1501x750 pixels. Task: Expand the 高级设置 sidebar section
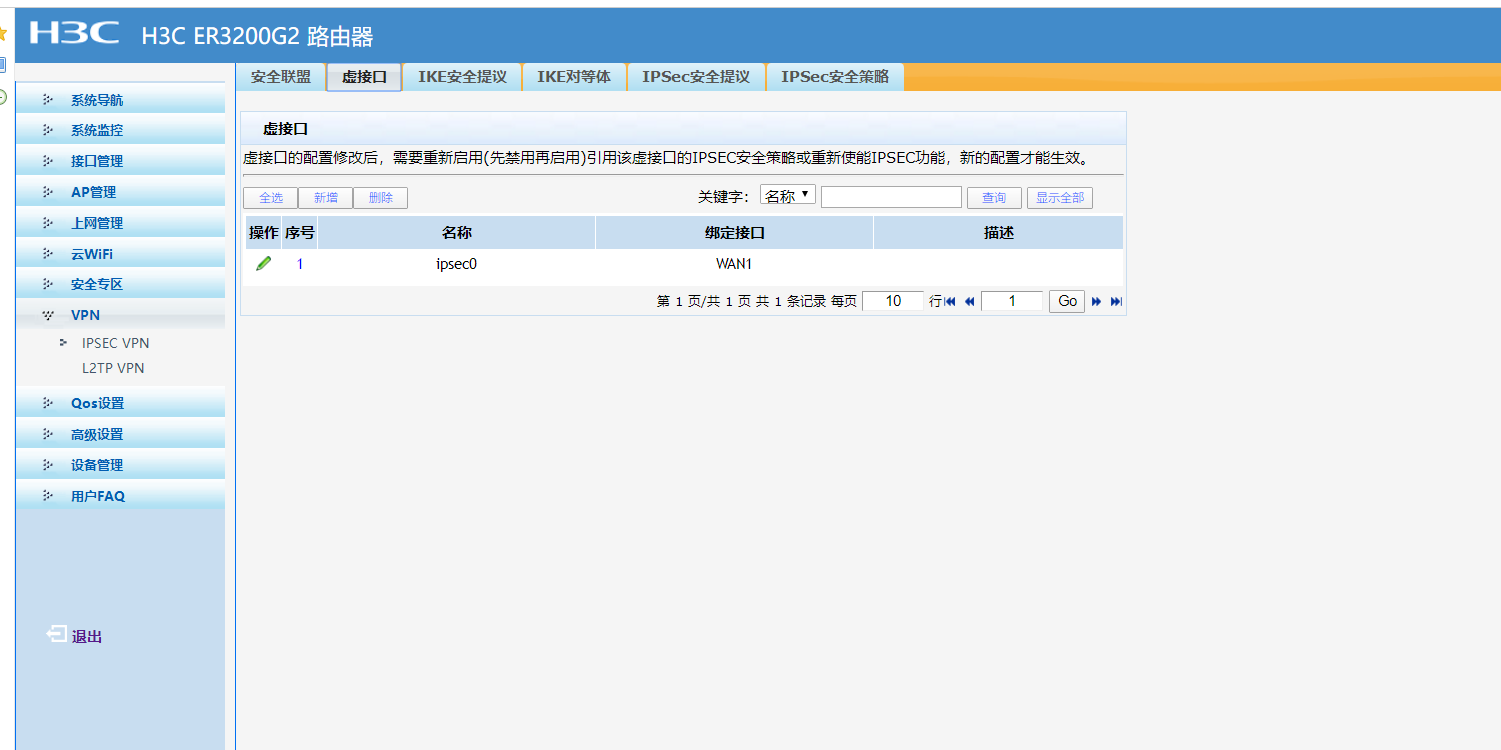pyautogui.click(x=120, y=434)
